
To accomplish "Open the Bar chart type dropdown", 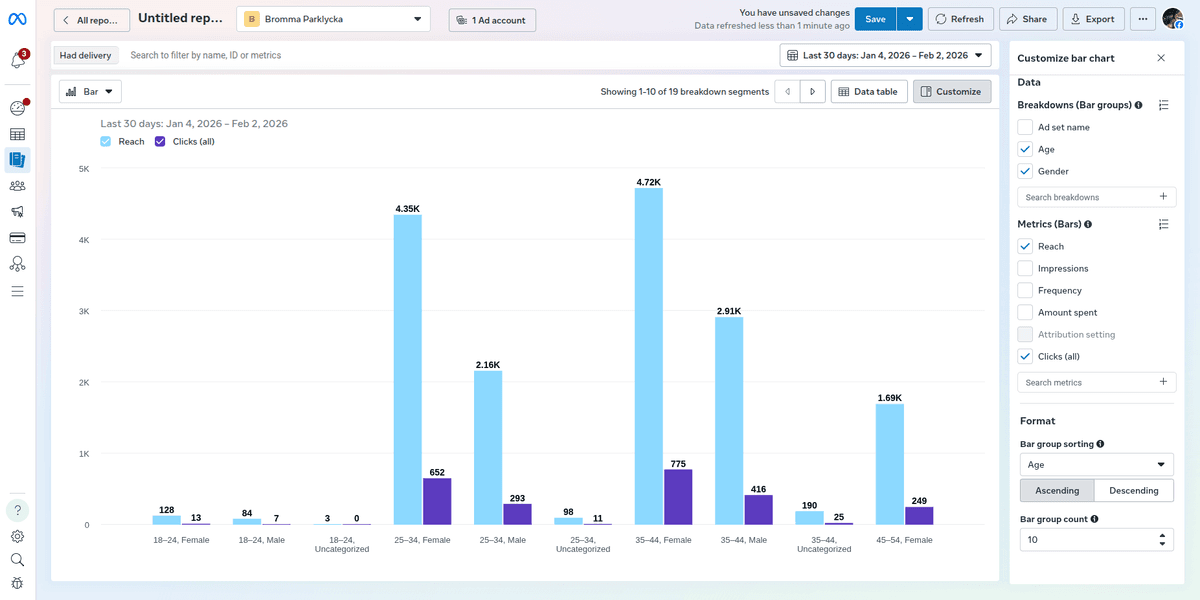I will coord(90,92).
